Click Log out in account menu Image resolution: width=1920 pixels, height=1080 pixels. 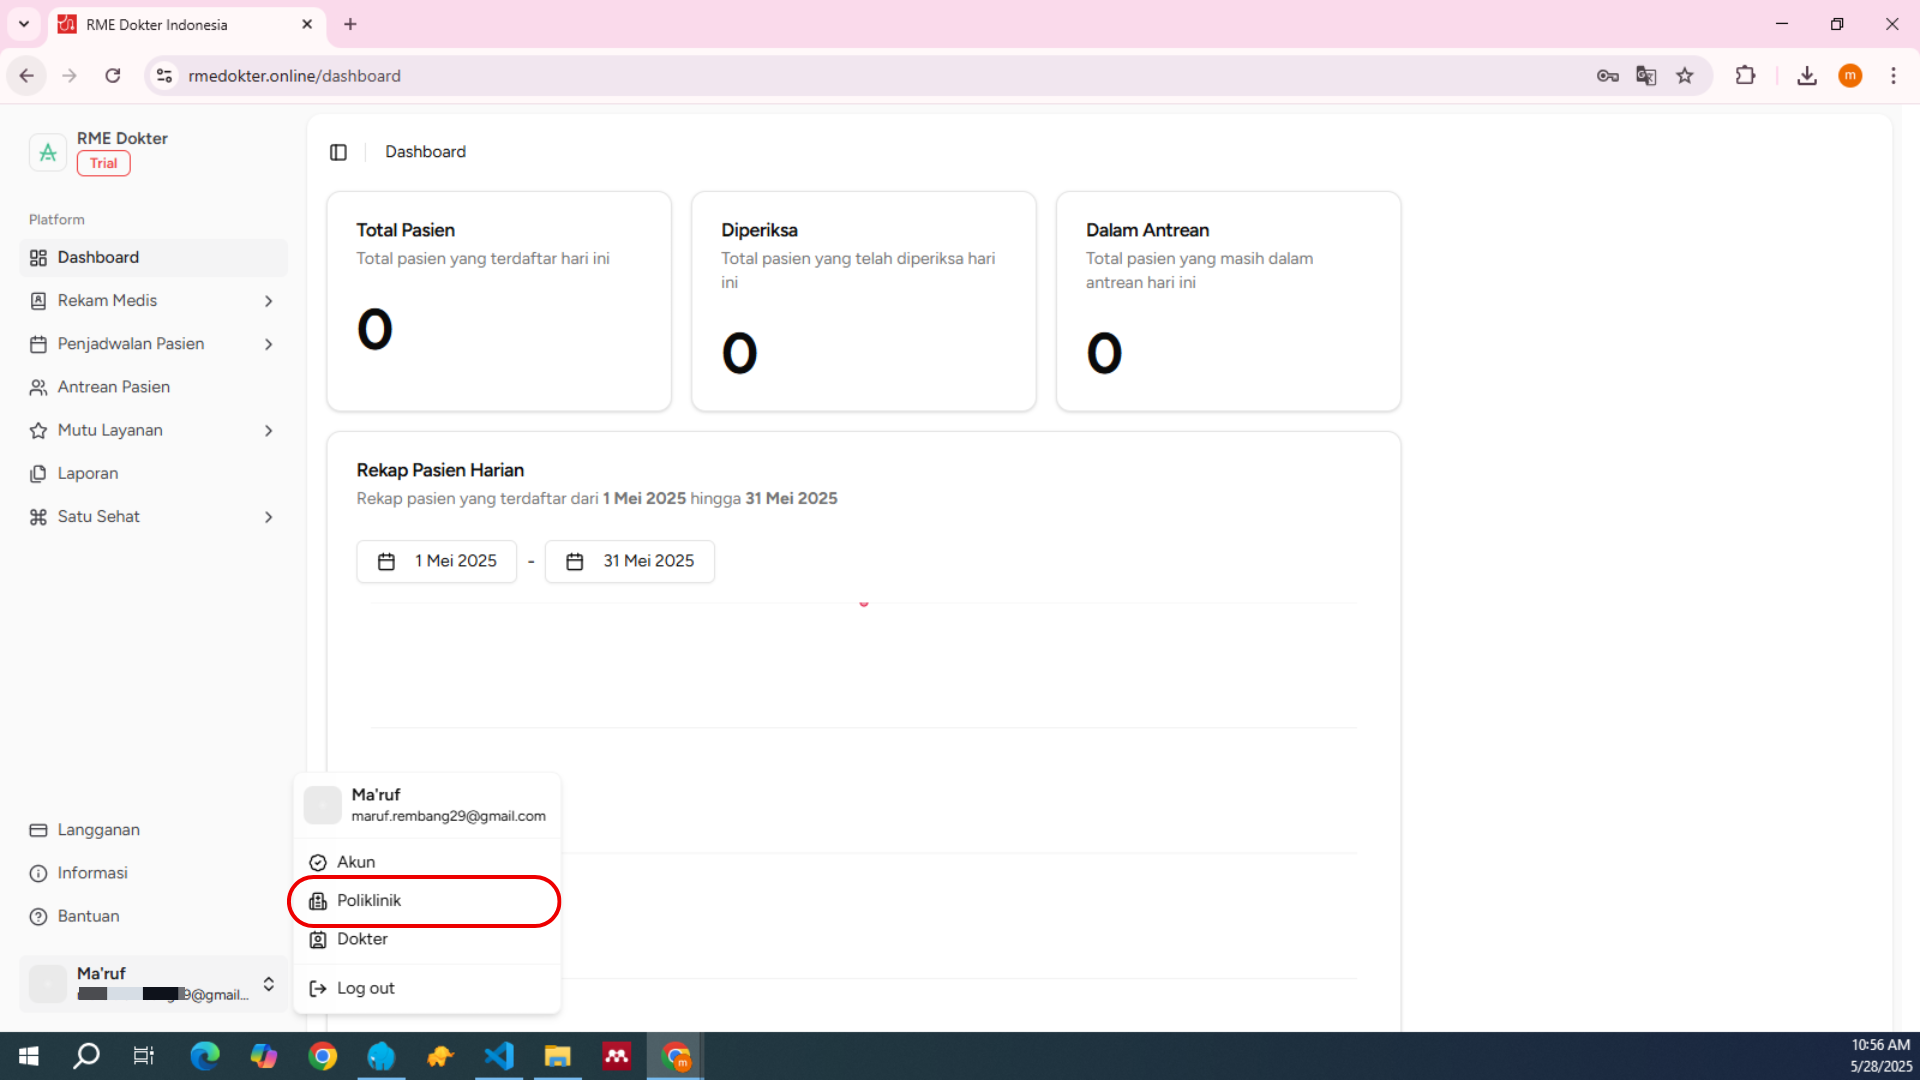(x=365, y=988)
